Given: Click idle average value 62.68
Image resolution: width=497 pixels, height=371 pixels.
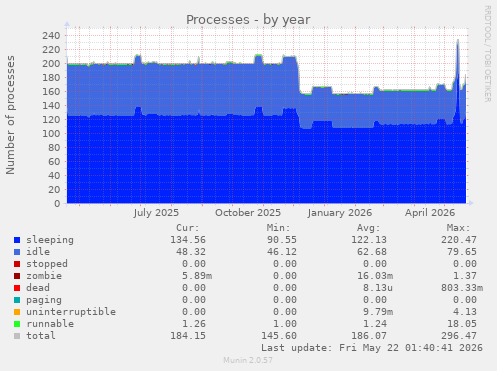Looking at the screenshot, I should (372, 252).
